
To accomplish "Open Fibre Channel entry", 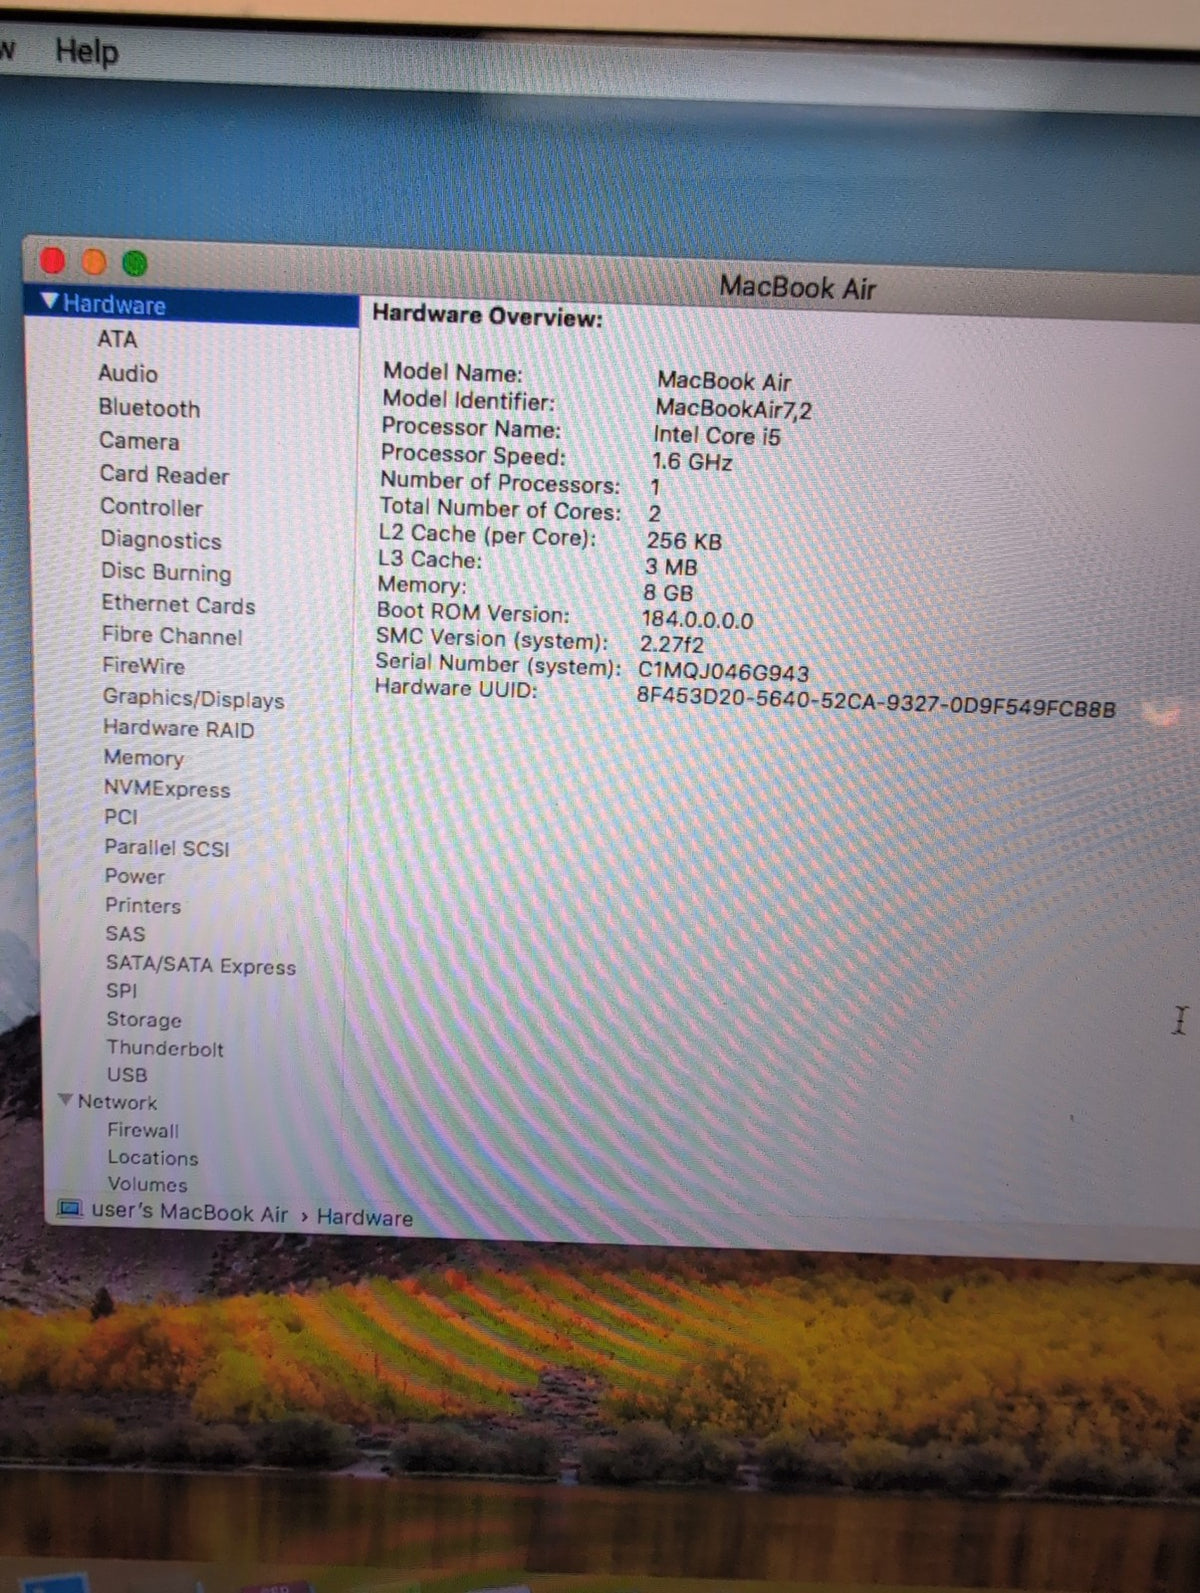I will click(x=172, y=635).
